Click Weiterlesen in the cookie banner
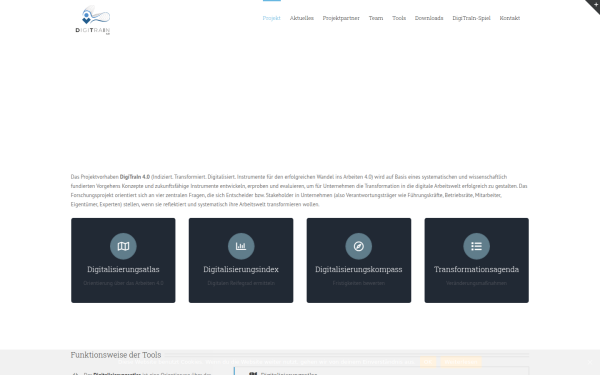600x375 pixels. 461,362
